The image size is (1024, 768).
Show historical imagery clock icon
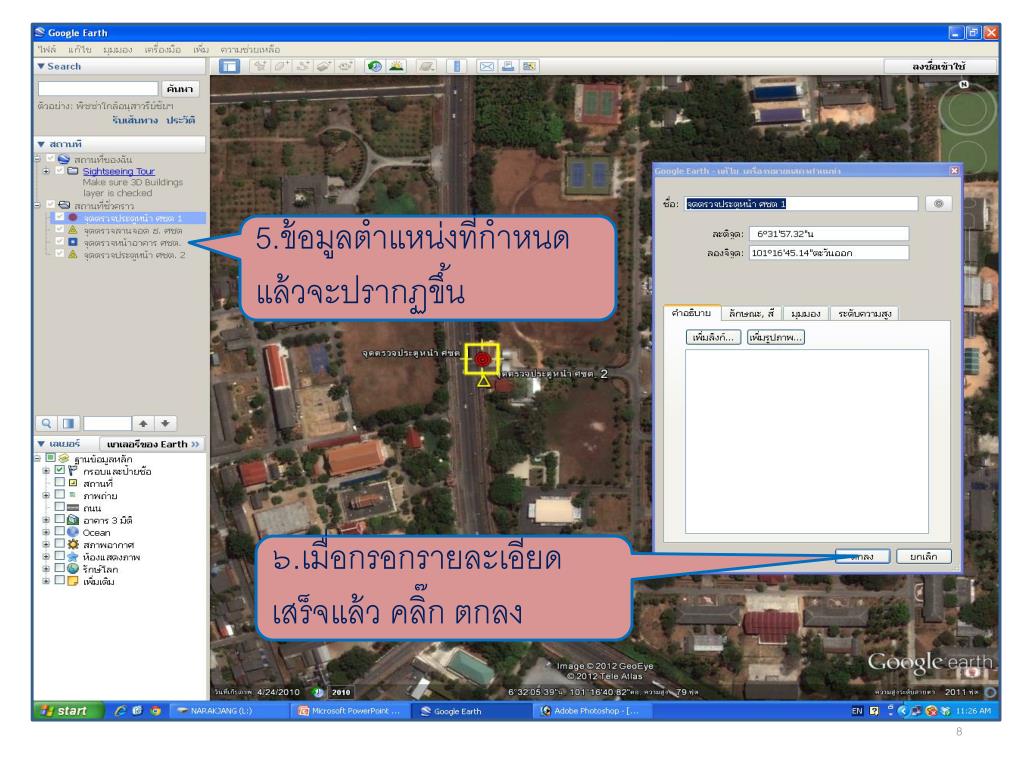coord(375,66)
